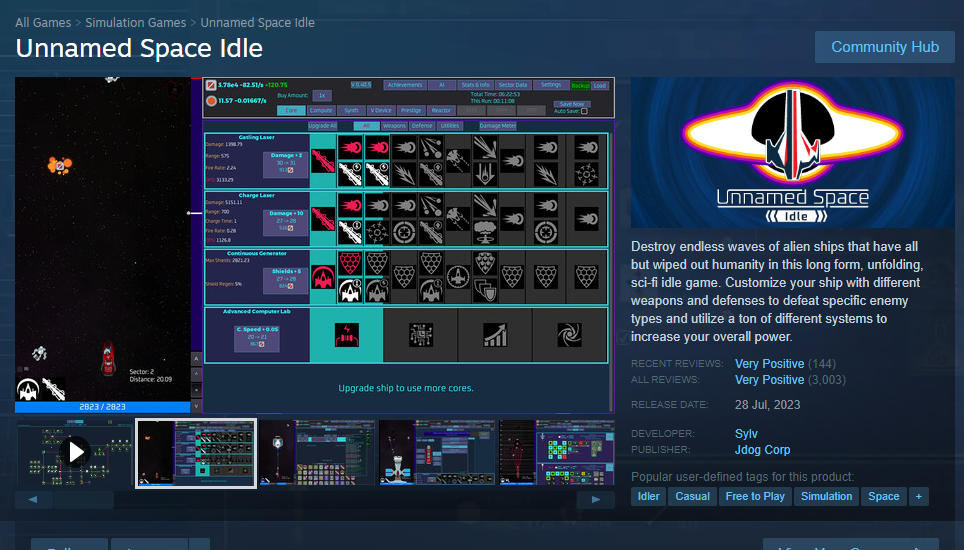Open the third screenshot thumbnail with inventory grid
964x550 pixels.
tap(317, 453)
